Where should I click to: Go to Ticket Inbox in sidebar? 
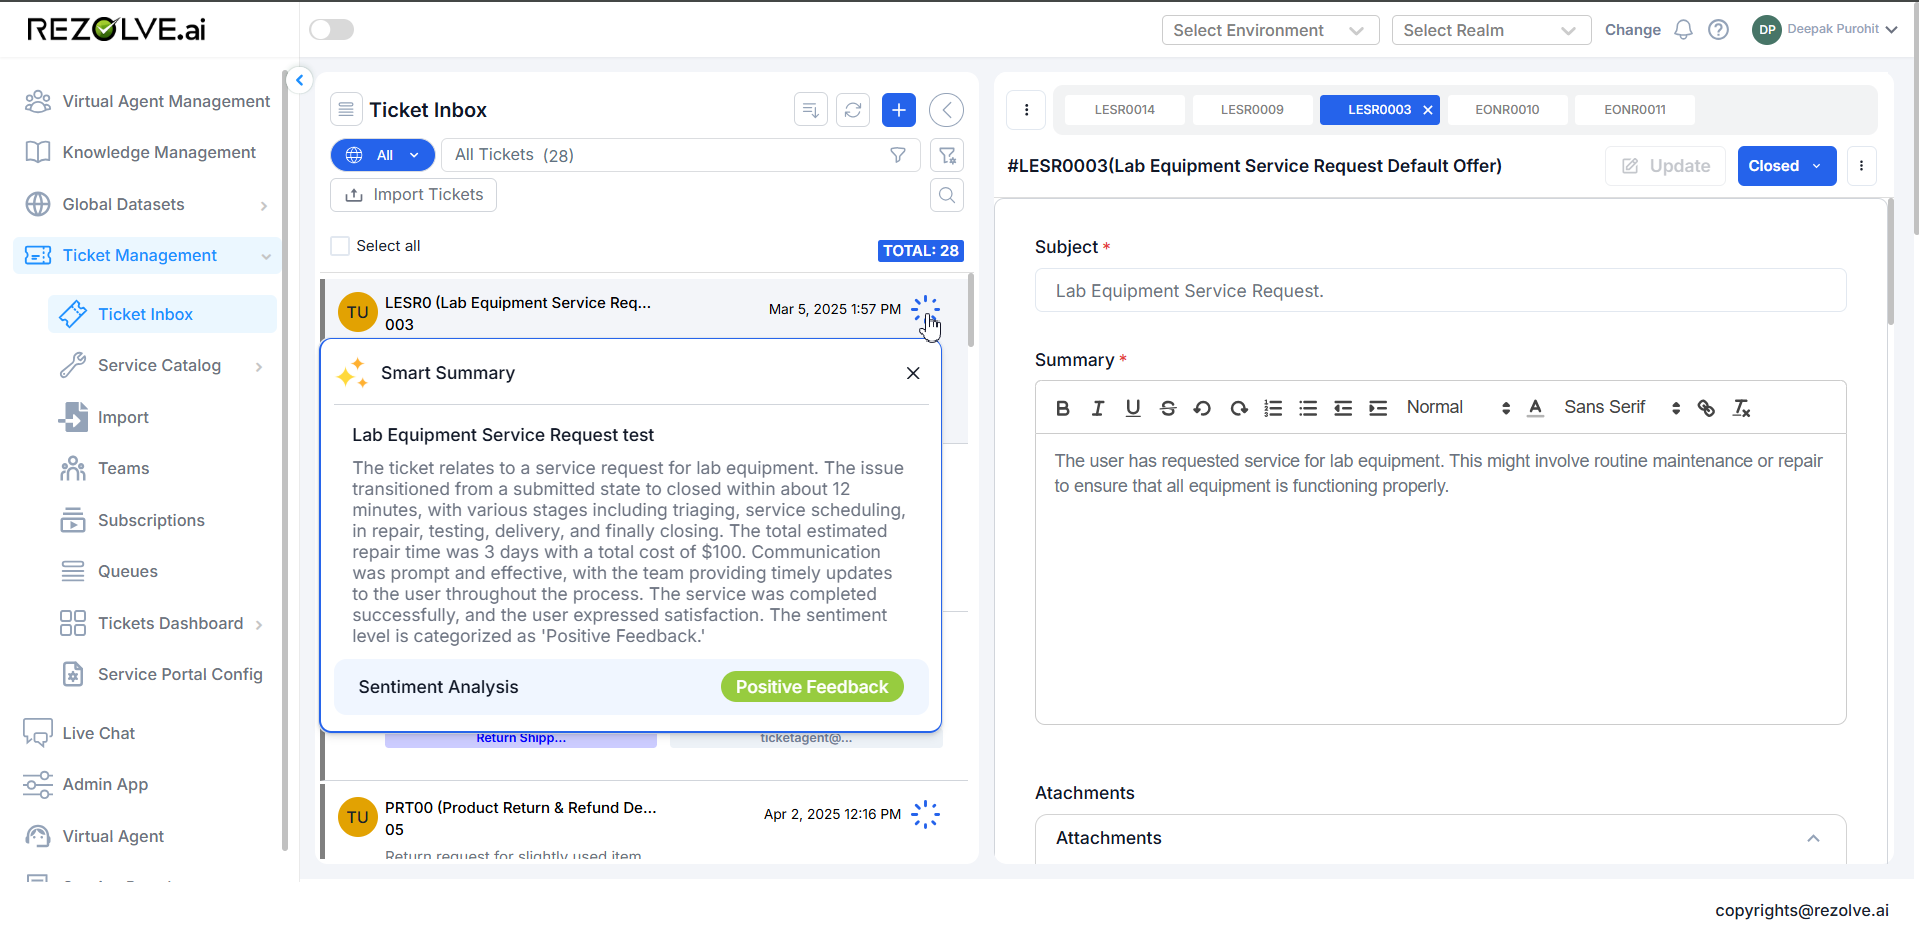click(162, 314)
